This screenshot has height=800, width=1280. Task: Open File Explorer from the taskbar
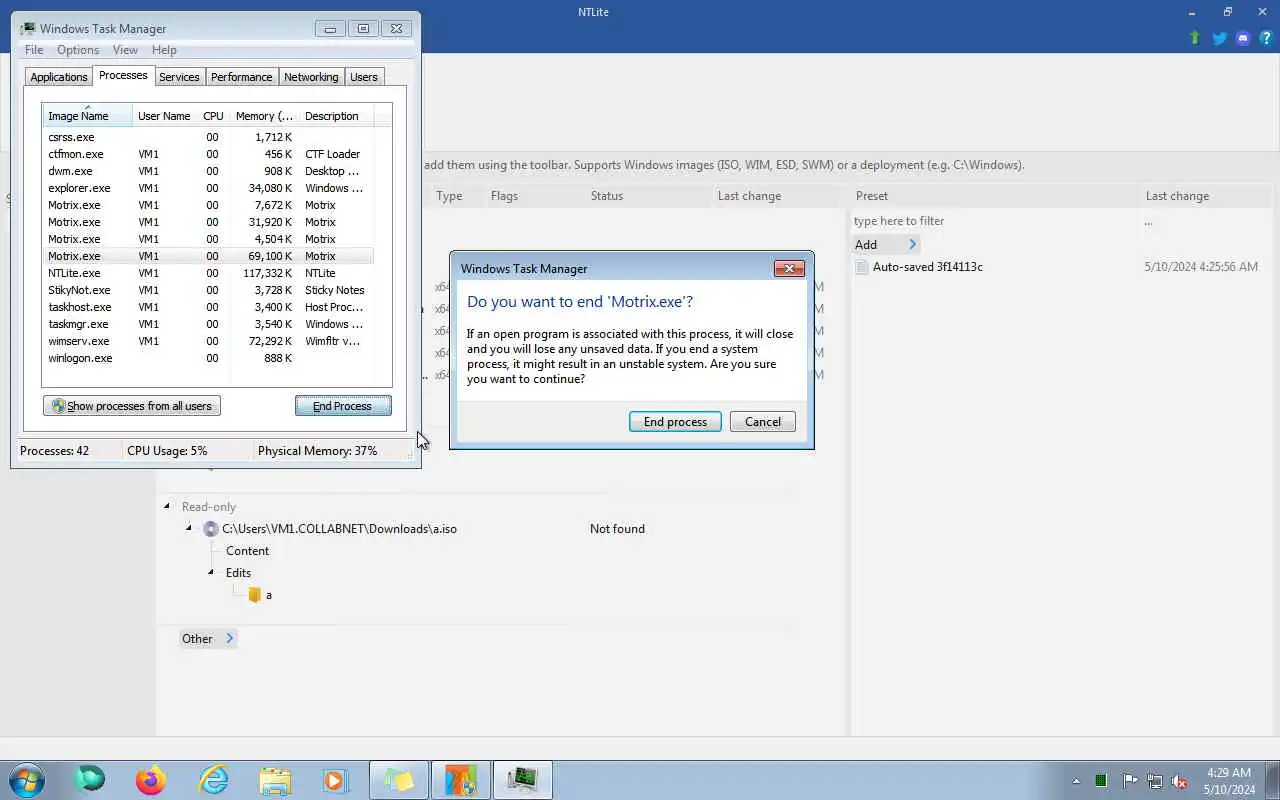point(275,780)
